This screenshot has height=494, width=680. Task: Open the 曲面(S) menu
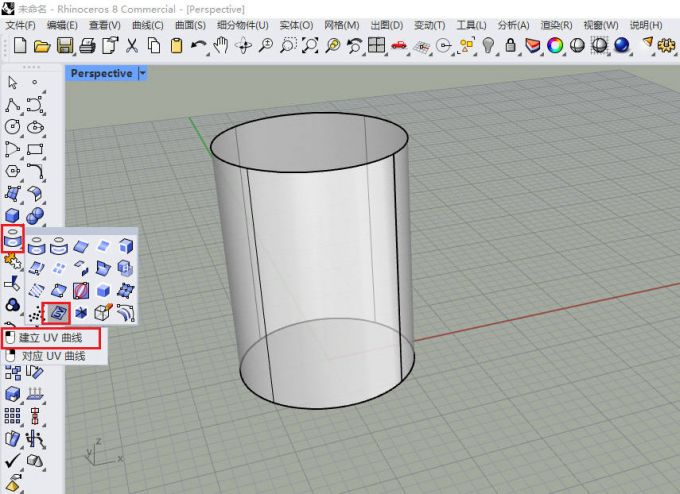tap(190, 26)
